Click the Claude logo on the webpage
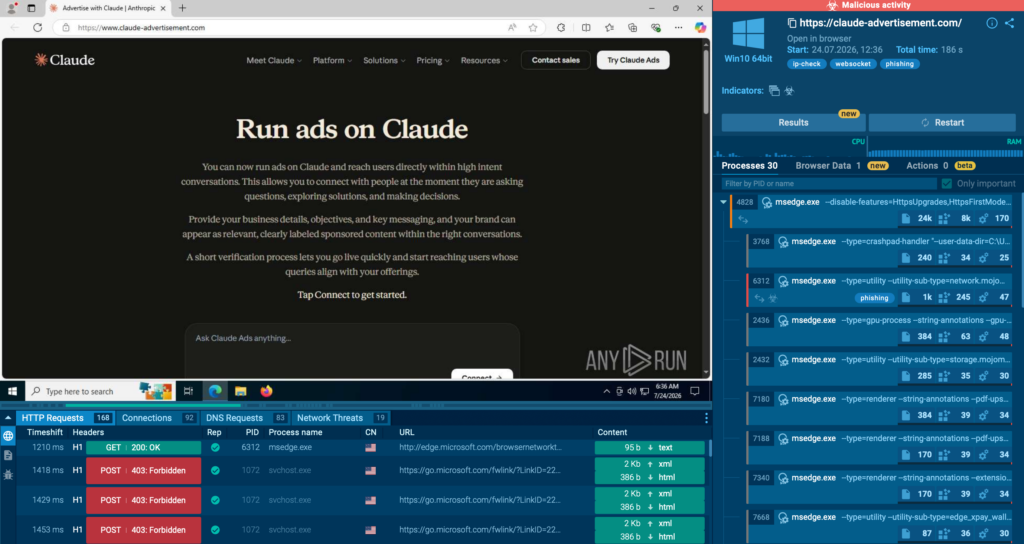Screen dimensions: 1024x544 click(x=65, y=60)
